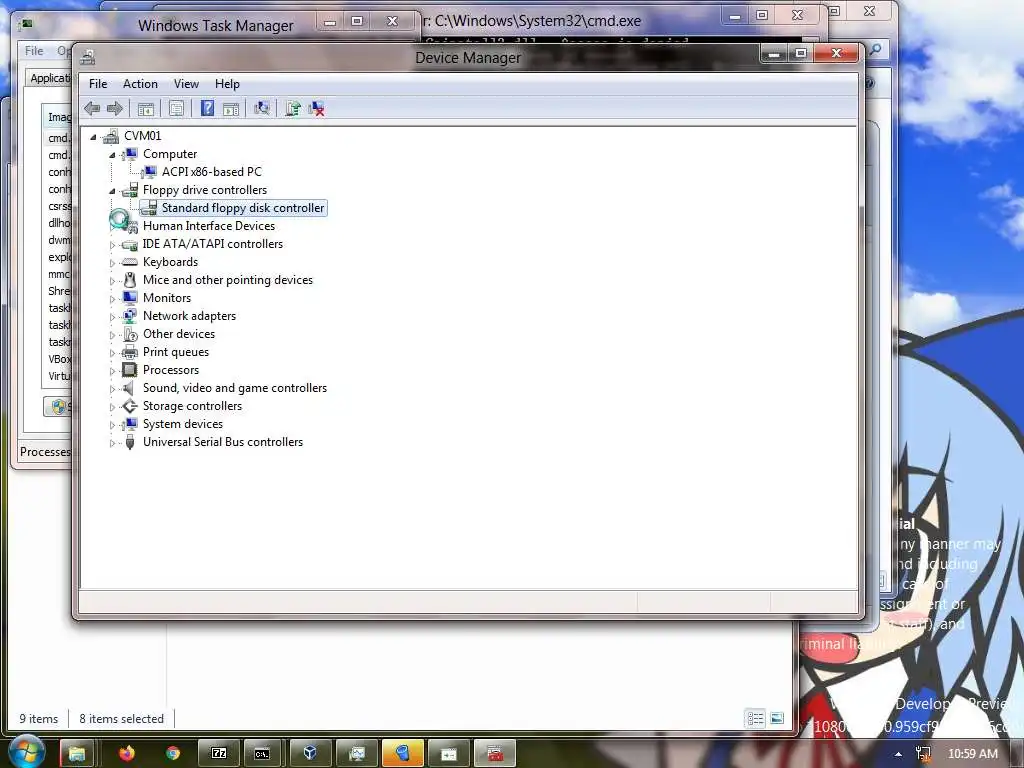Select the mouse icon beside Mice and other pointing devices
The height and width of the screenshot is (768, 1024).
click(130, 280)
